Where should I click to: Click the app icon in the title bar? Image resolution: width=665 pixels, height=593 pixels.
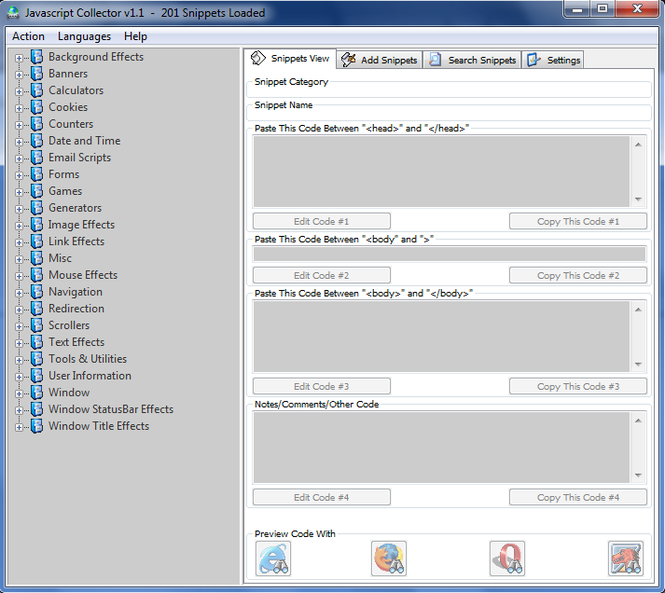pyautogui.click(x=13, y=13)
